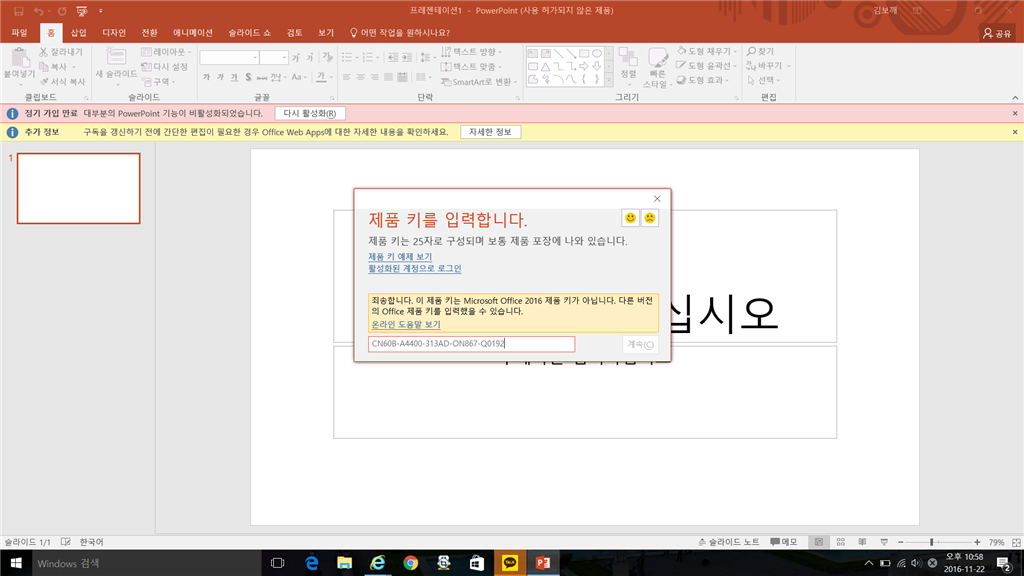Click the 붙여넣기 paste icon
The image size is (1024, 576).
click(x=19, y=59)
